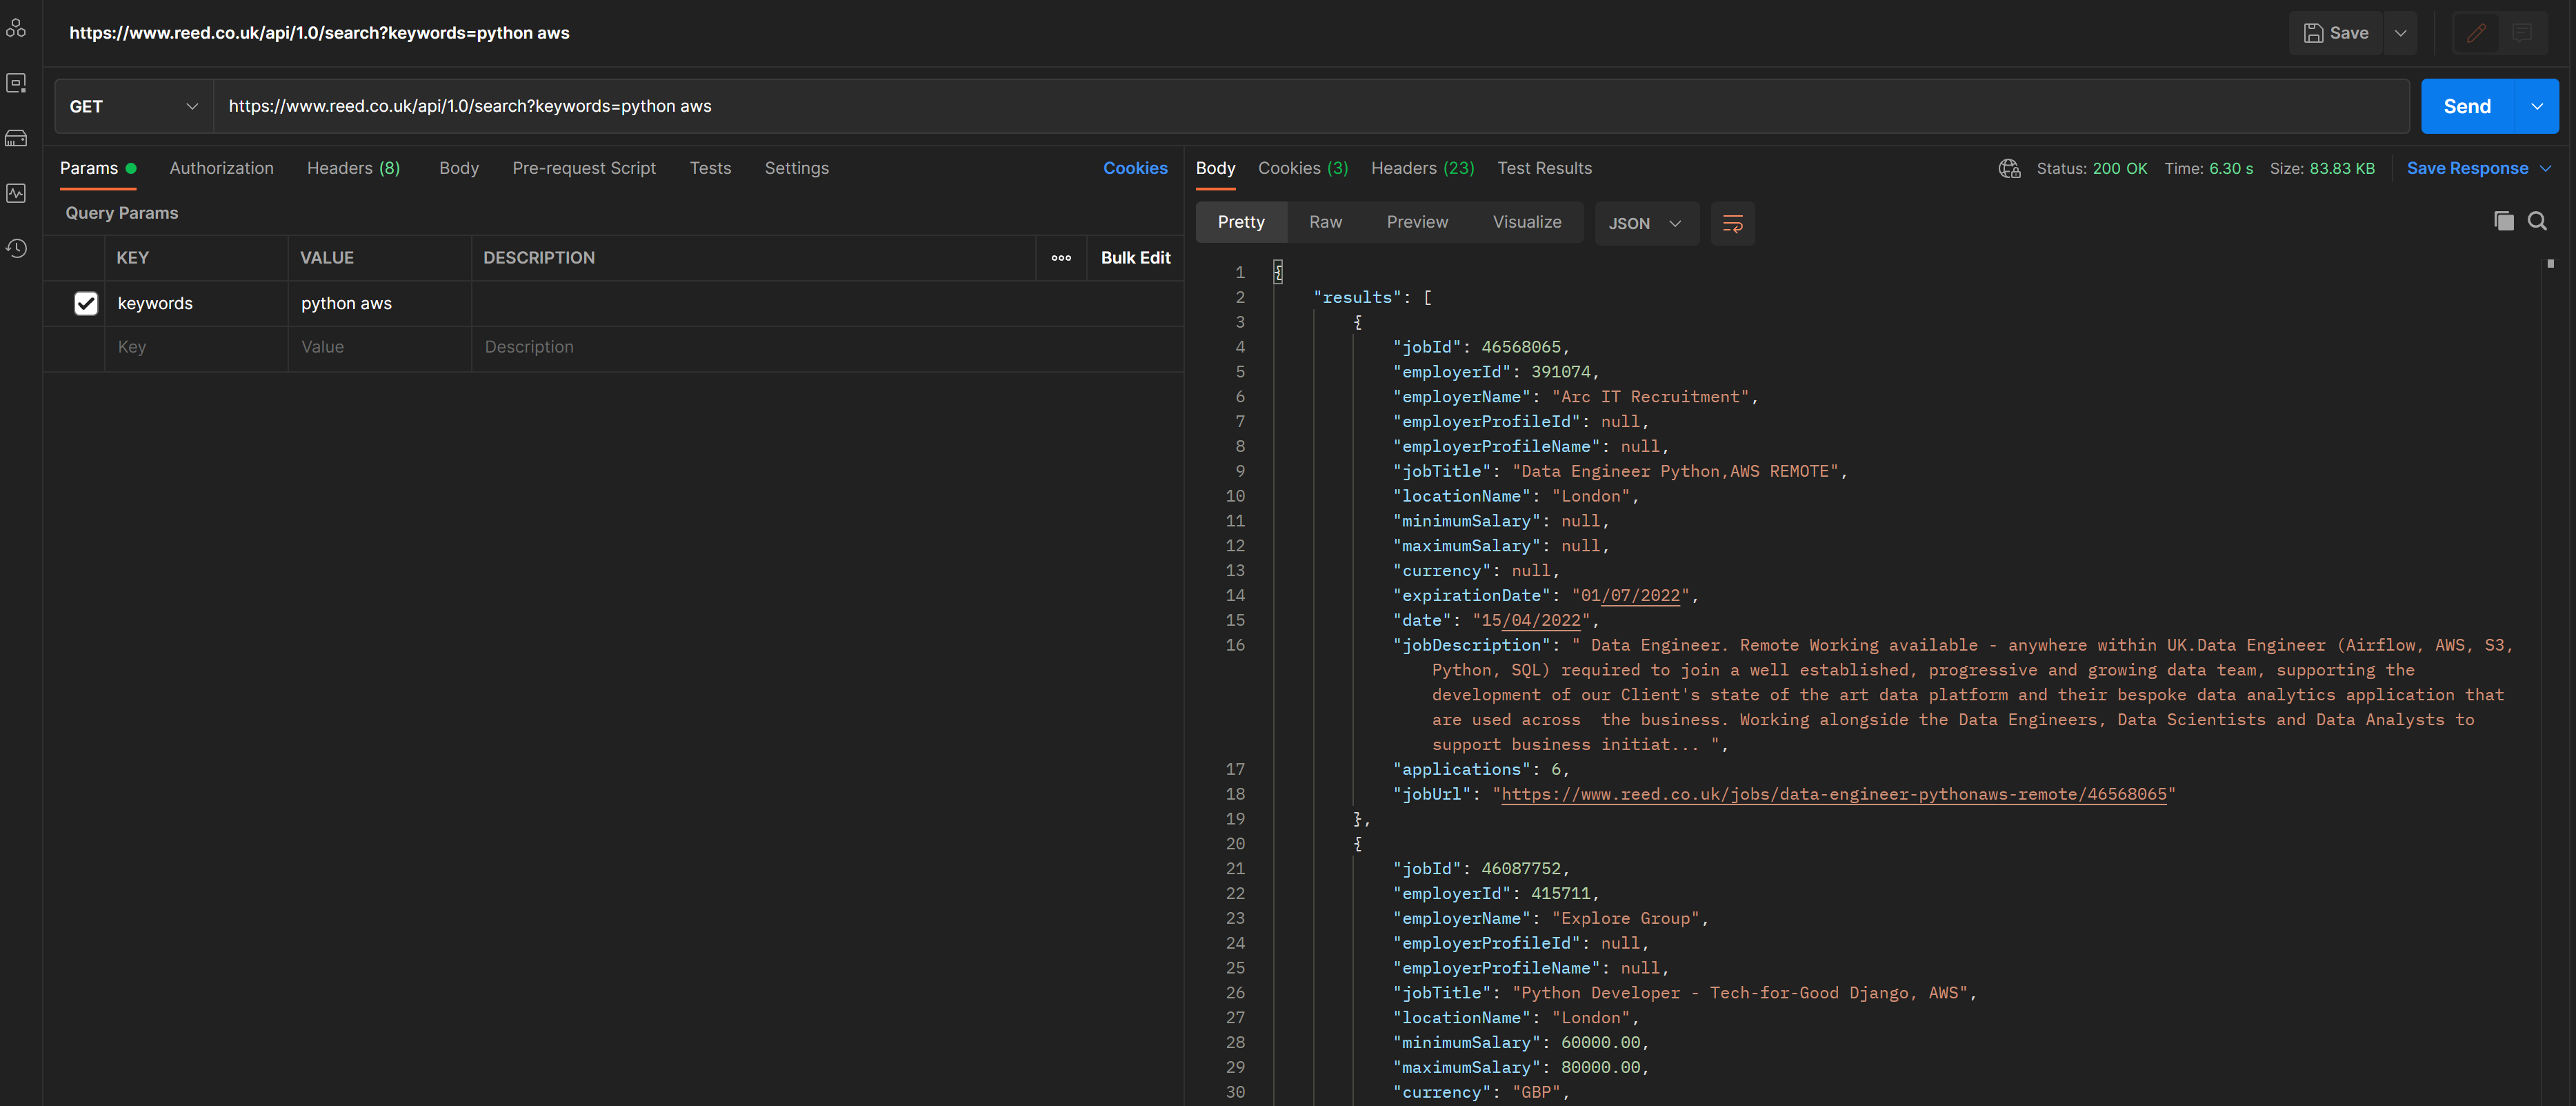
Task: Open the response Headers (23) tab
Action: (1422, 168)
